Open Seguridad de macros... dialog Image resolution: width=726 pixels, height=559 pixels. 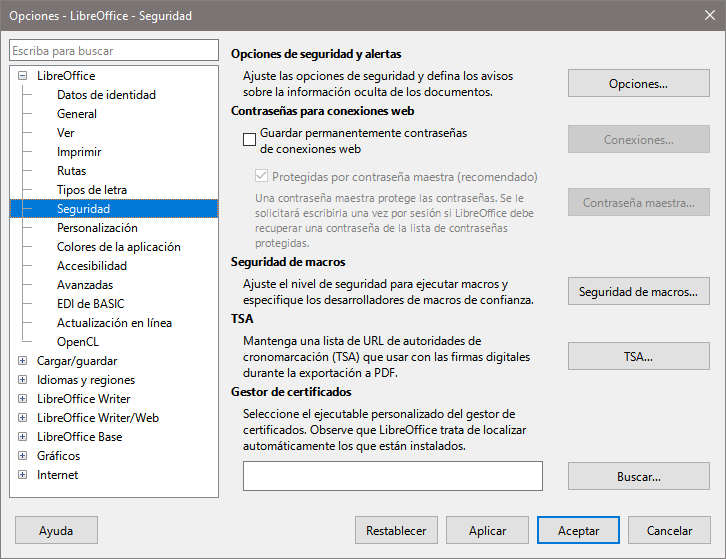pos(638,291)
